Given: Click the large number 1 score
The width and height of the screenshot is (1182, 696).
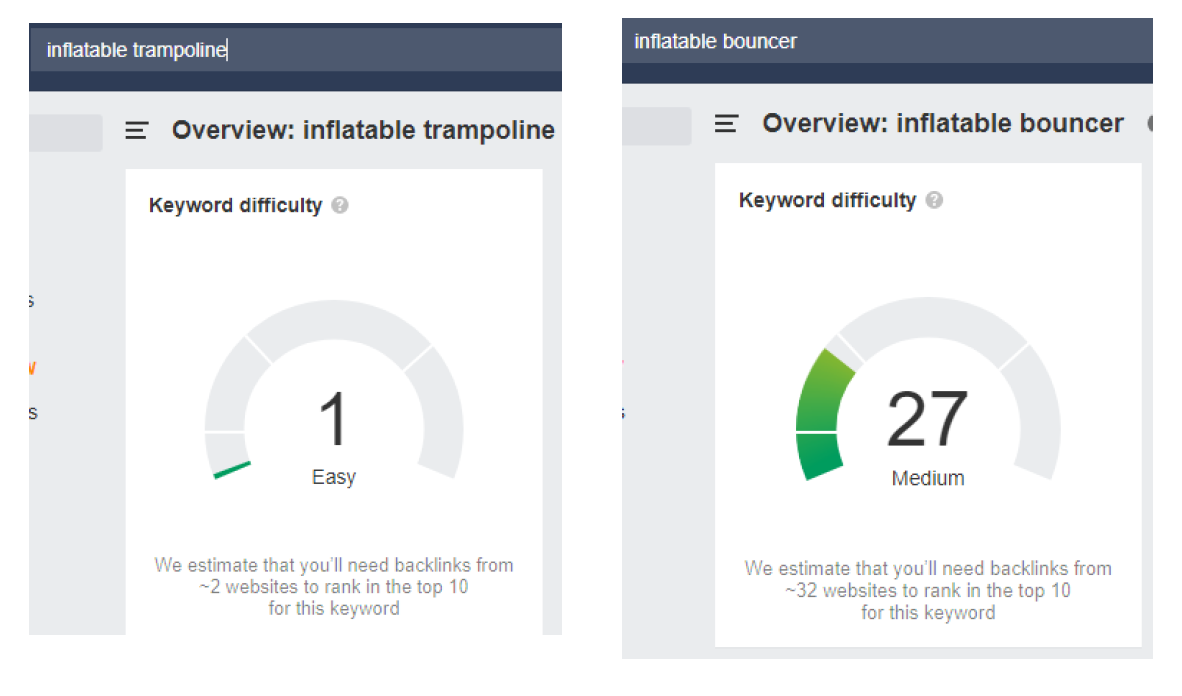Looking at the screenshot, I should click(333, 419).
